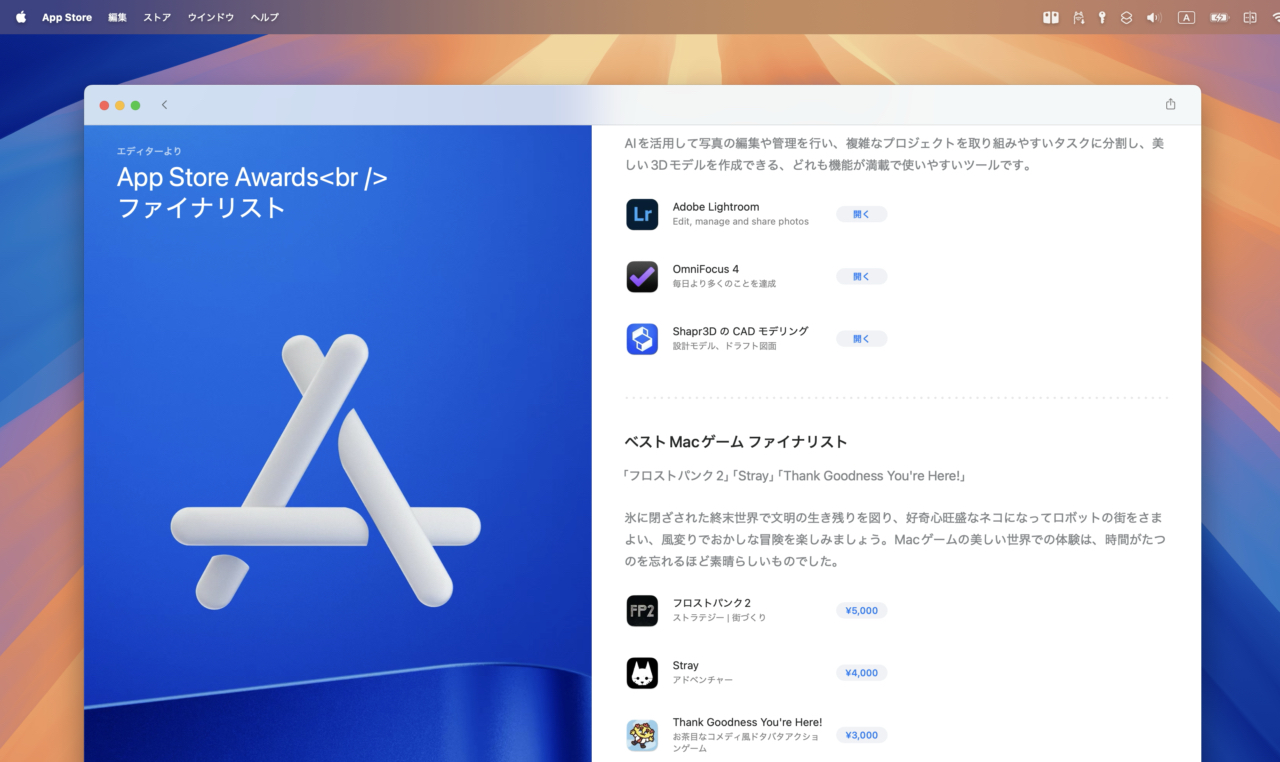This screenshot has height=762, width=1280.
Task: Open the ストア menu
Action: coord(157,17)
